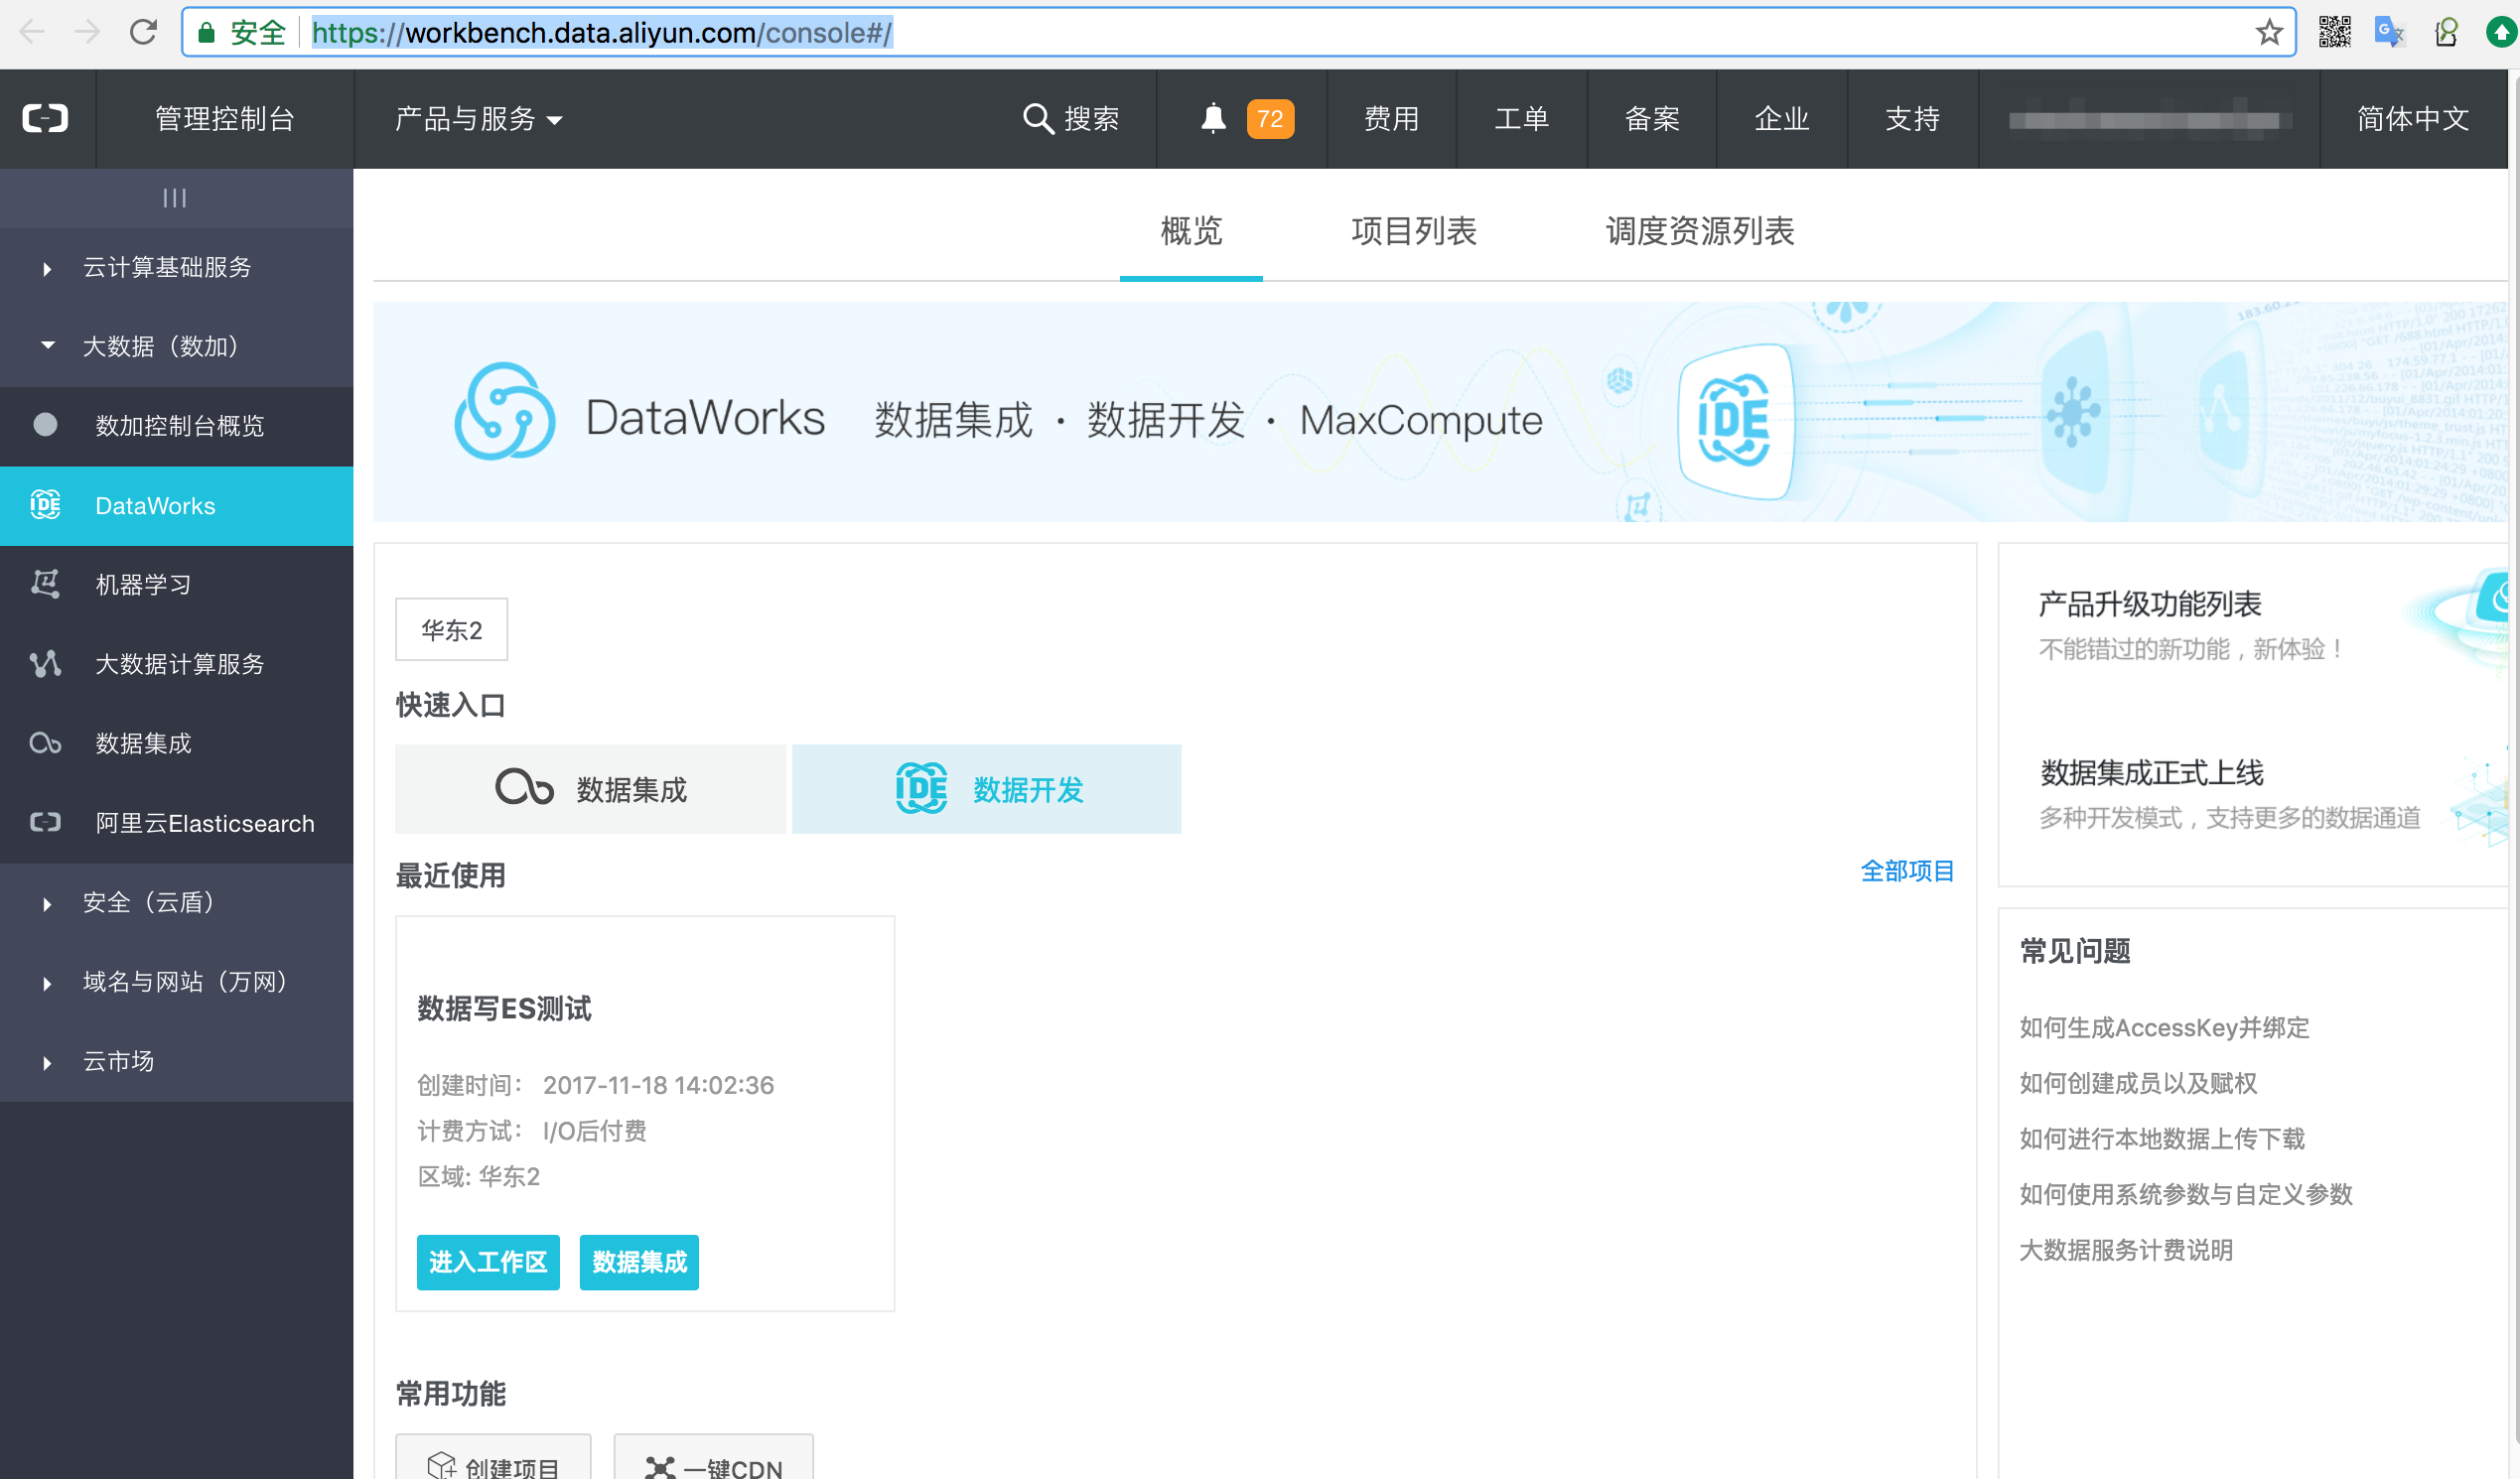Click the big data computing sidebar icon
Screen dimensions: 2520x1479
(x=45, y=663)
